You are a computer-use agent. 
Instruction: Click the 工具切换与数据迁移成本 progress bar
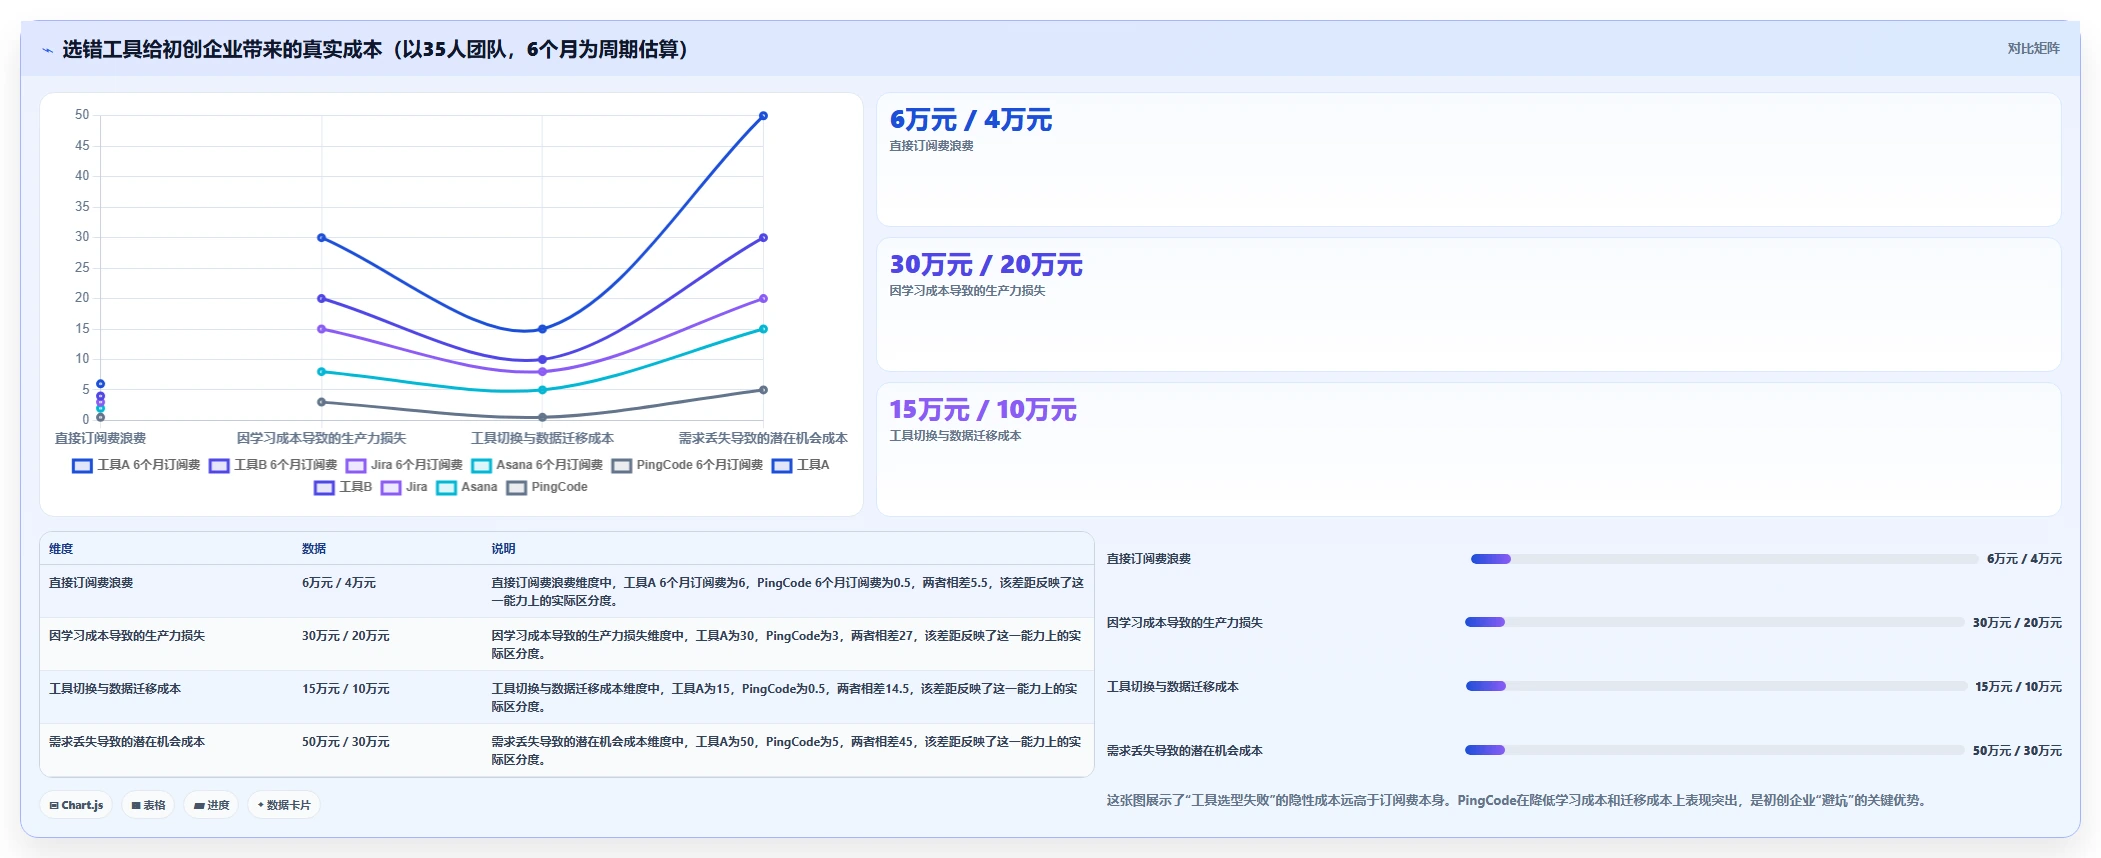(1716, 686)
